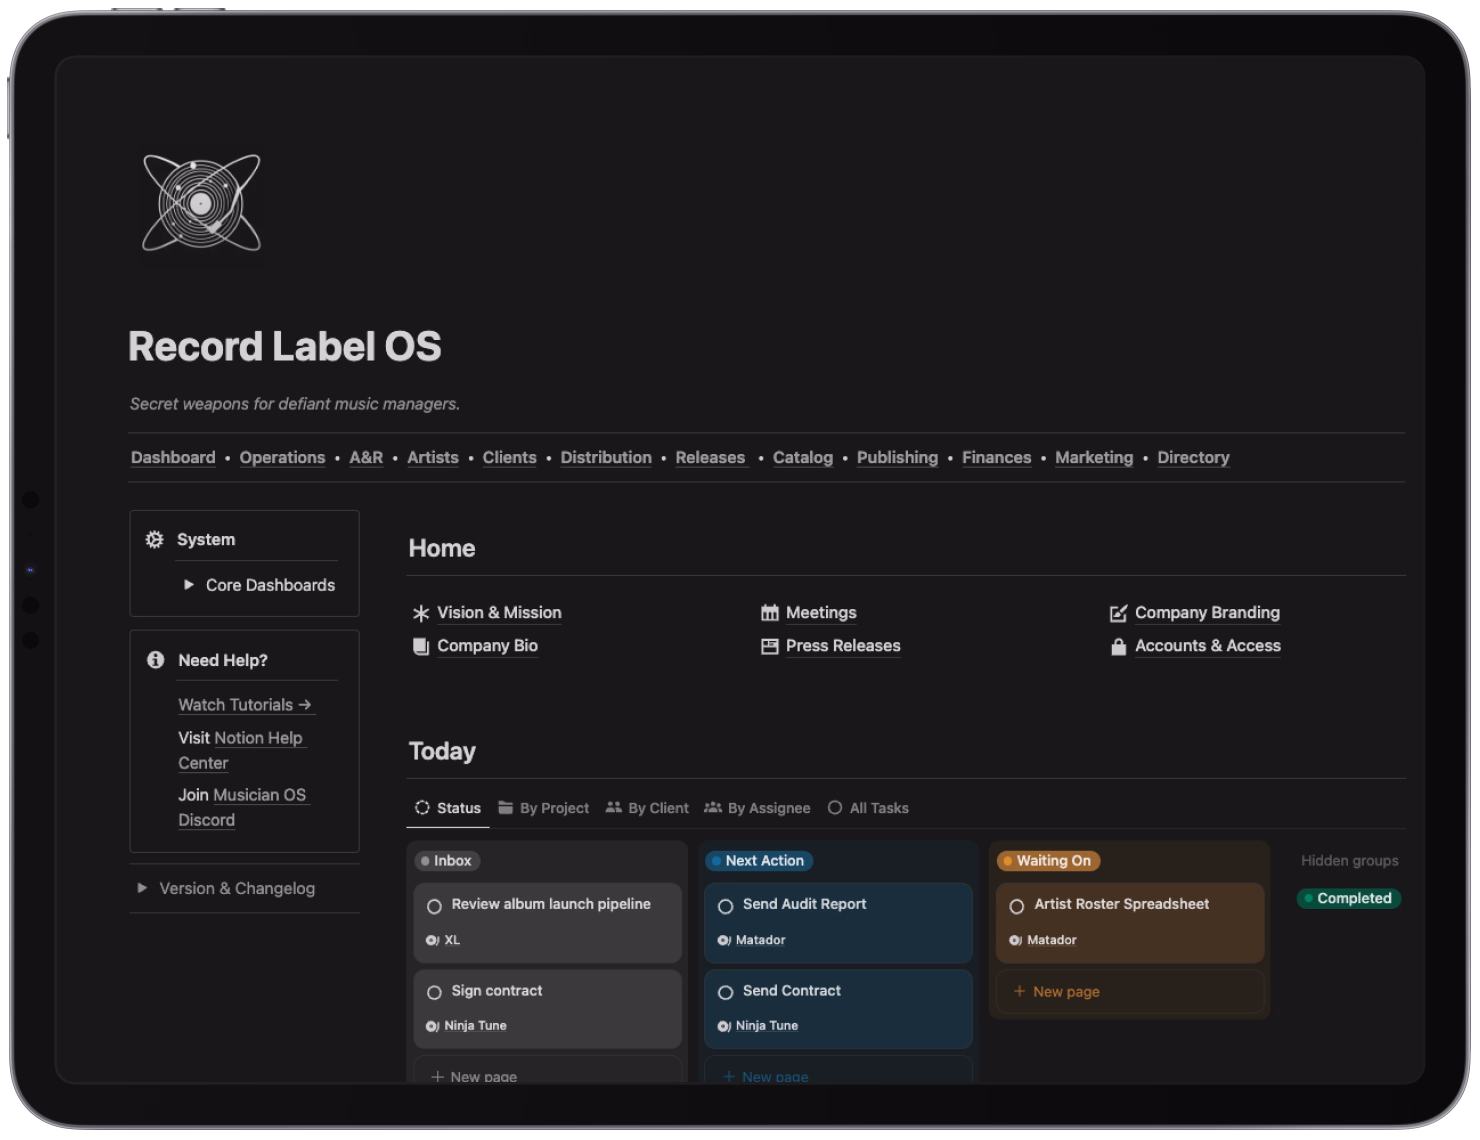Open the Send Audit Report card
Screen dimensions: 1480x1140
(x=838, y=922)
